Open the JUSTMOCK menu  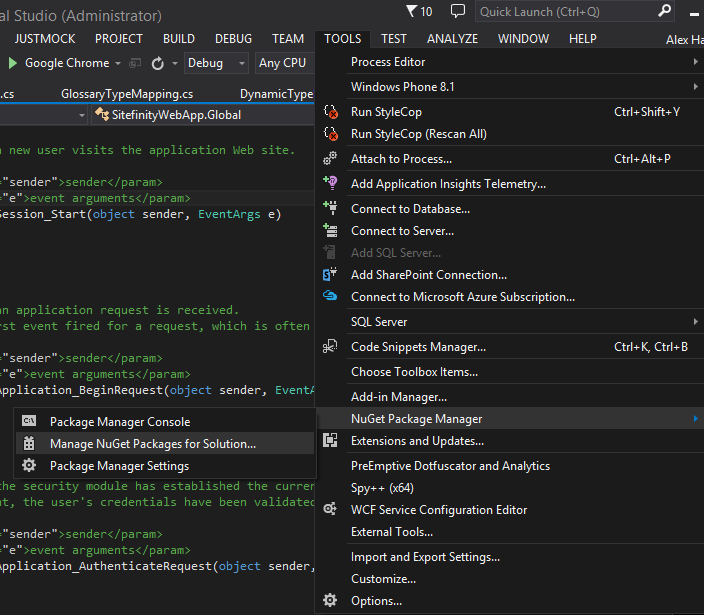pyautogui.click(x=45, y=39)
